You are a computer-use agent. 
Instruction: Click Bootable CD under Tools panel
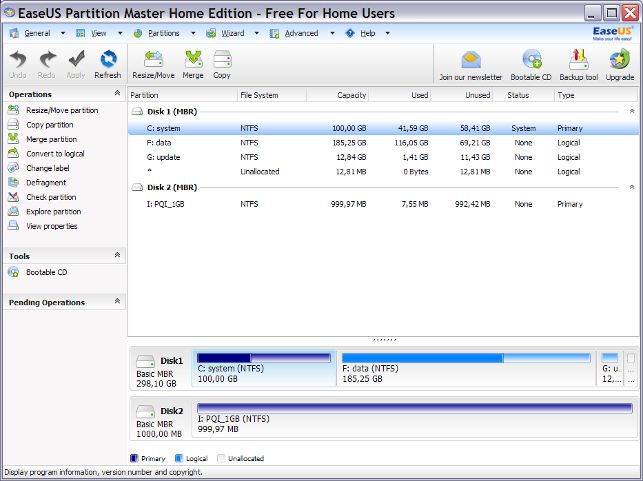46,272
